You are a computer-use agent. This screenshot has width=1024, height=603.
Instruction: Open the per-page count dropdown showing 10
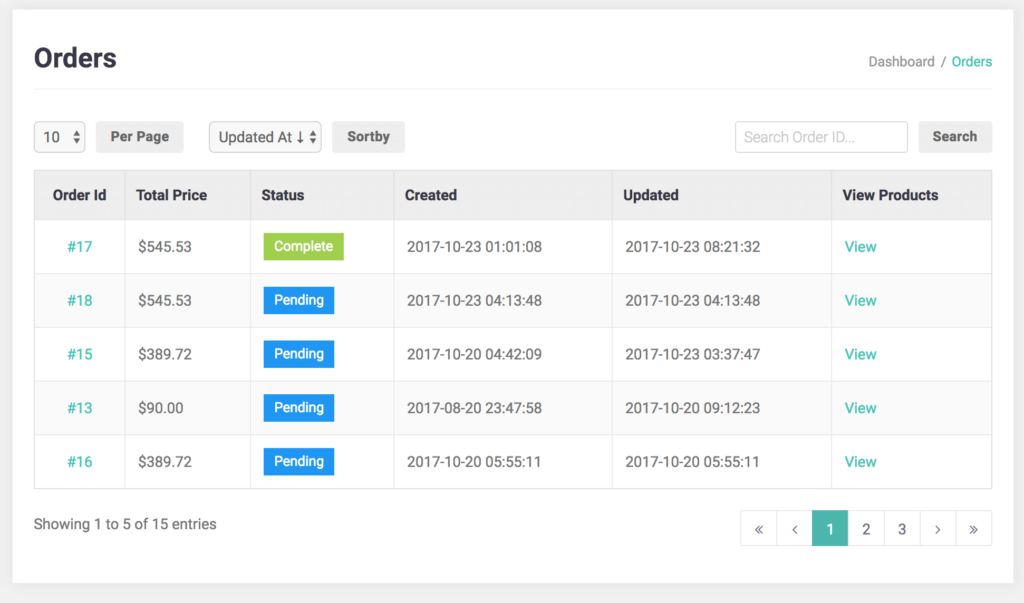click(x=60, y=137)
